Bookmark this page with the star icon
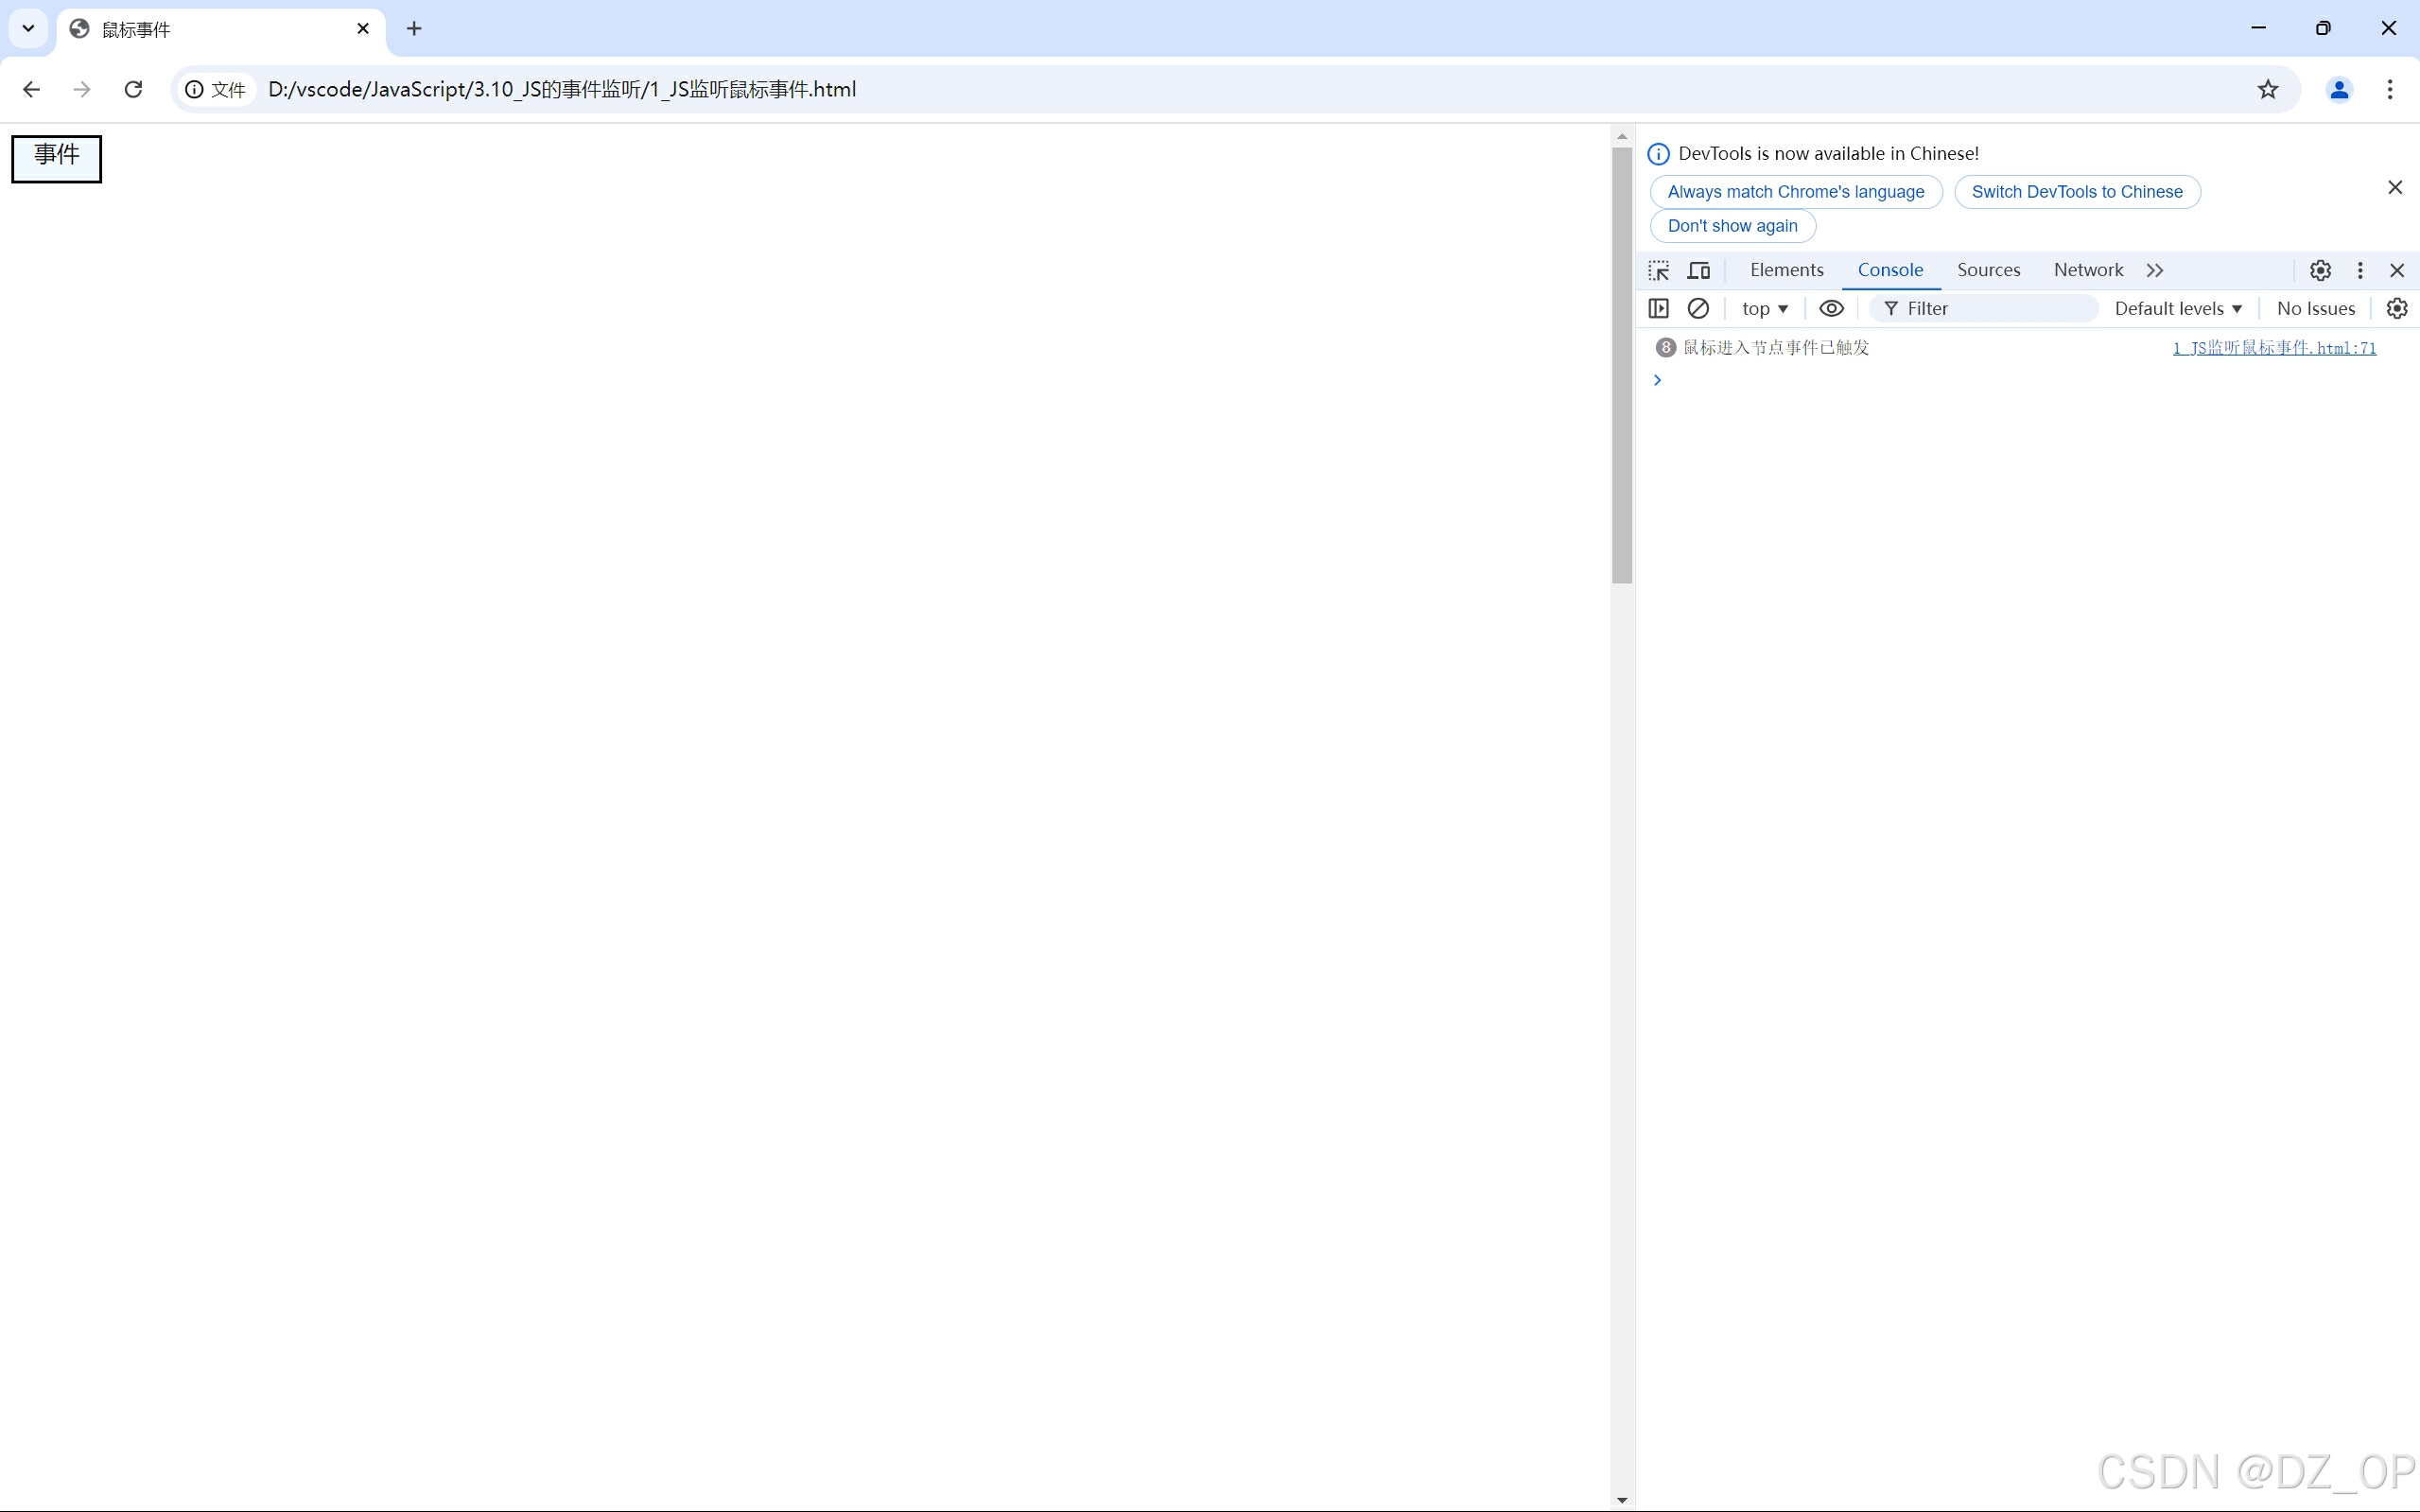 (2268, 90)
